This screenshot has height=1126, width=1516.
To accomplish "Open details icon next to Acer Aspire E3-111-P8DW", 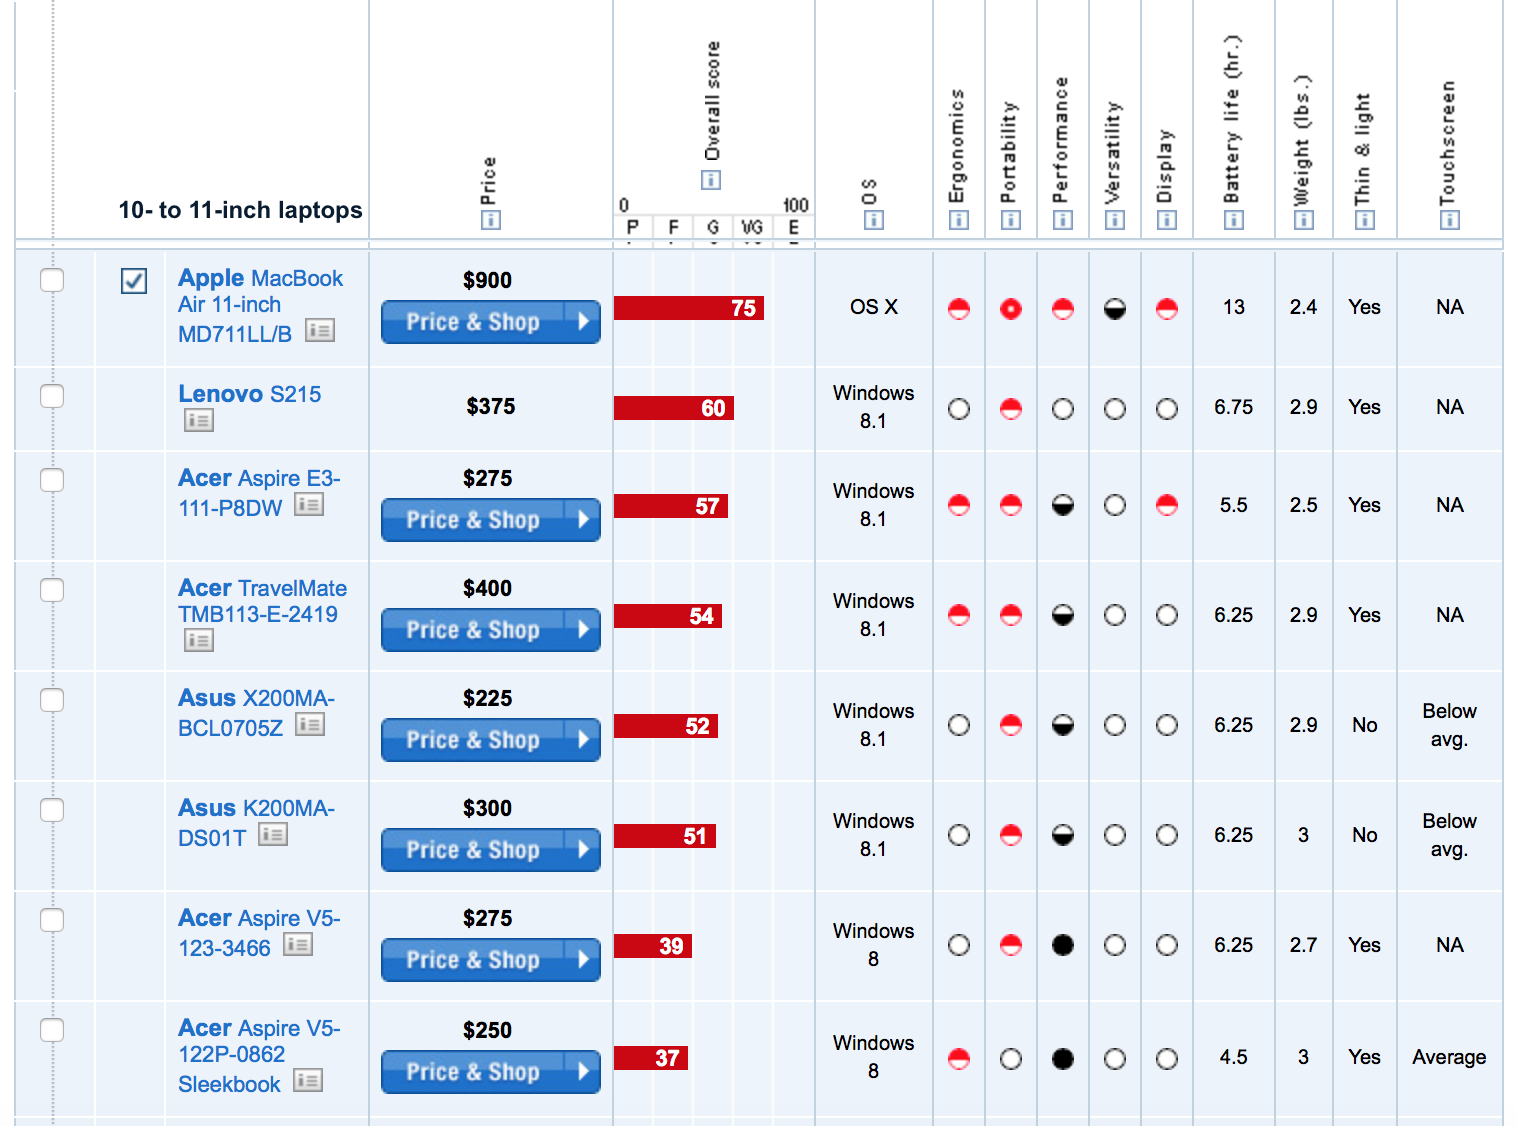I will (x=309, y=505).
